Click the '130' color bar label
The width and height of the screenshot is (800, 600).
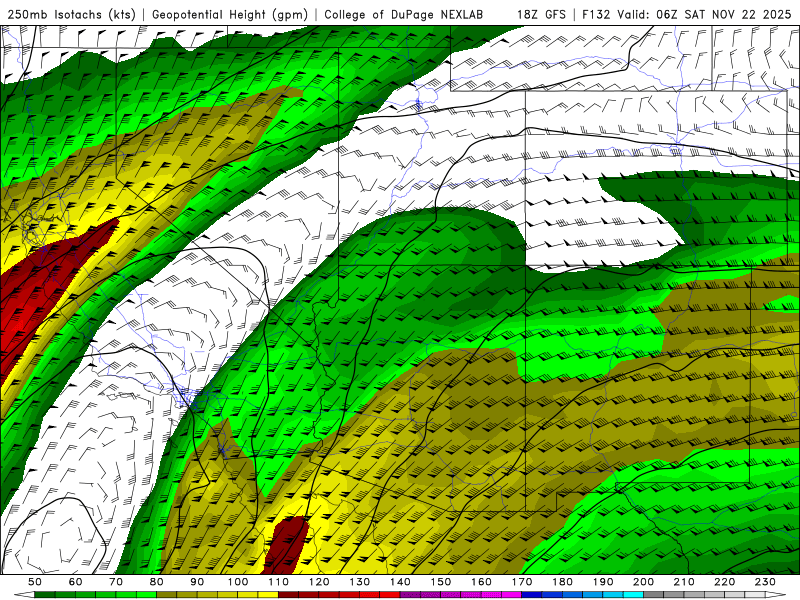[359, 582]
